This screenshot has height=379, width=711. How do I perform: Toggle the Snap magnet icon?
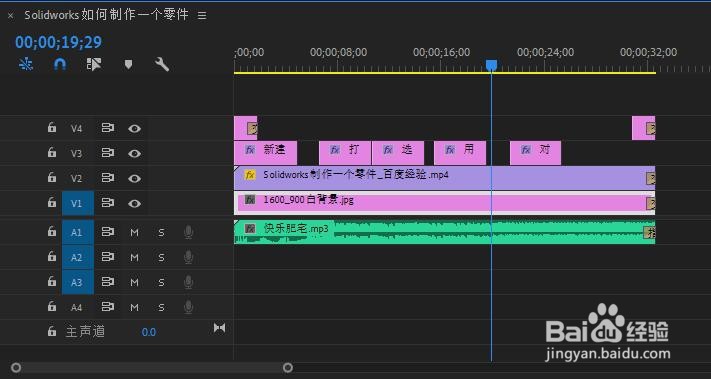click(x=60, y=65)
